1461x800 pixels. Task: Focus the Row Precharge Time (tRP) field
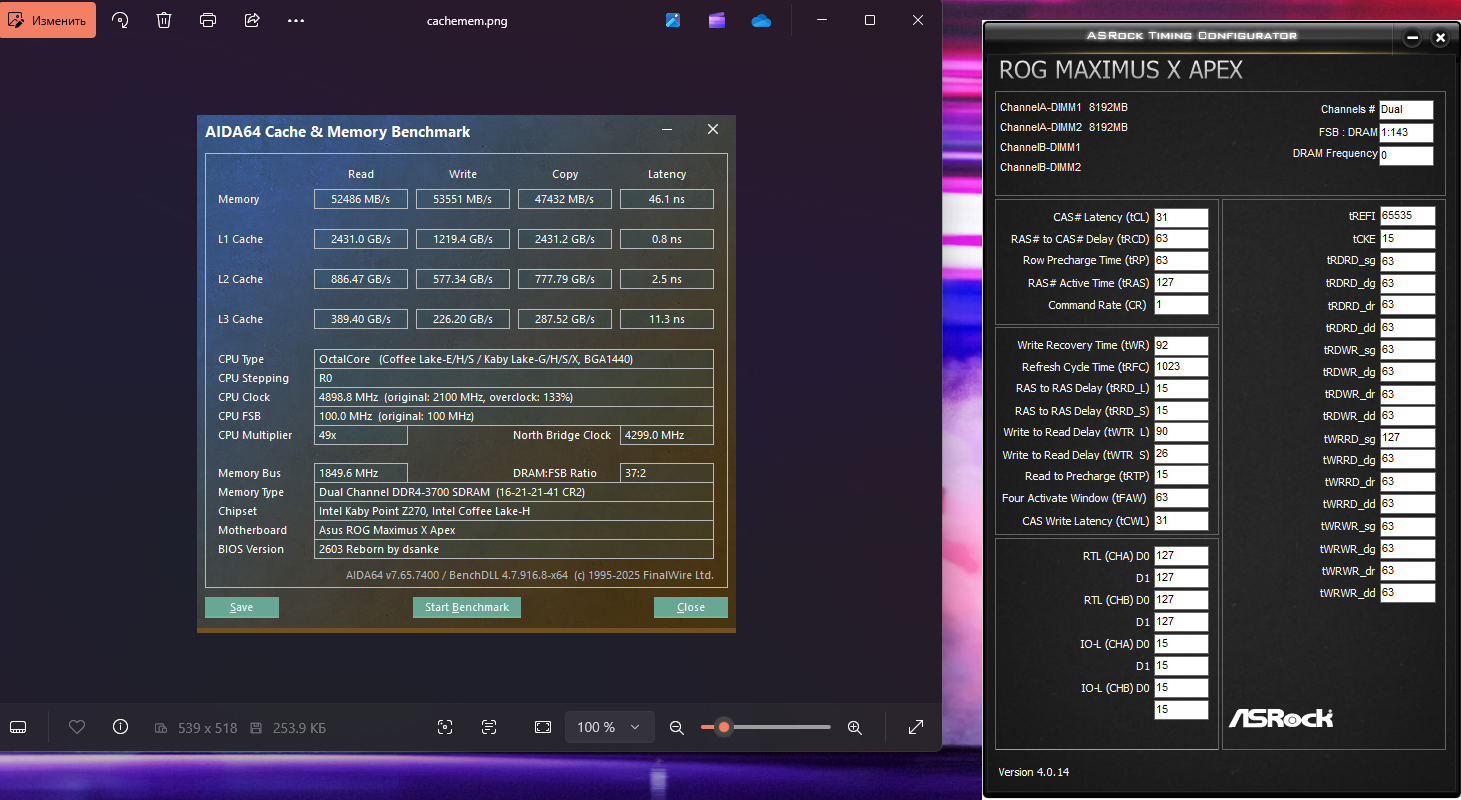[1181, 261]
